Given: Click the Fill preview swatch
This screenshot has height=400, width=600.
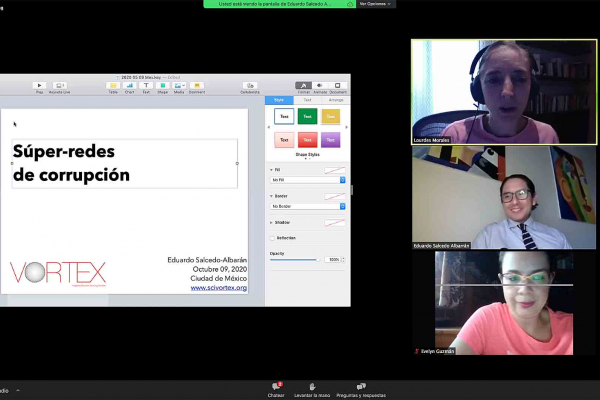Looking at the screenshot, I should tap(334, 170).
